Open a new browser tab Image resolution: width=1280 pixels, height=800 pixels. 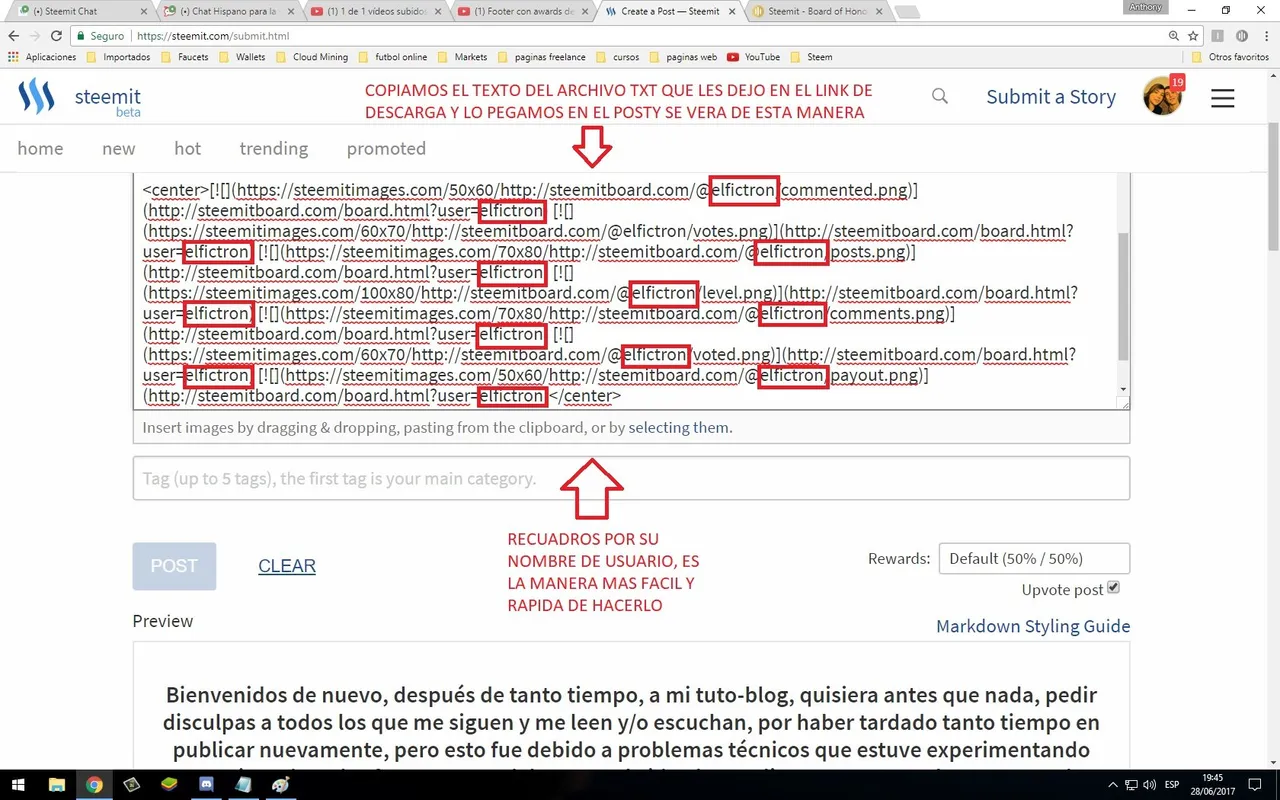906,12
